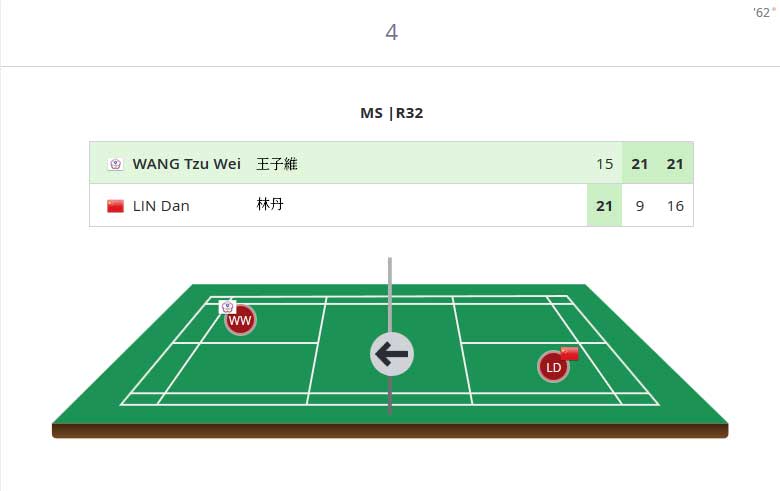Click the small flag above WW marker
The width and height of the screenshot is (780, 491).
pyautogui.click(x=227, y=307)
